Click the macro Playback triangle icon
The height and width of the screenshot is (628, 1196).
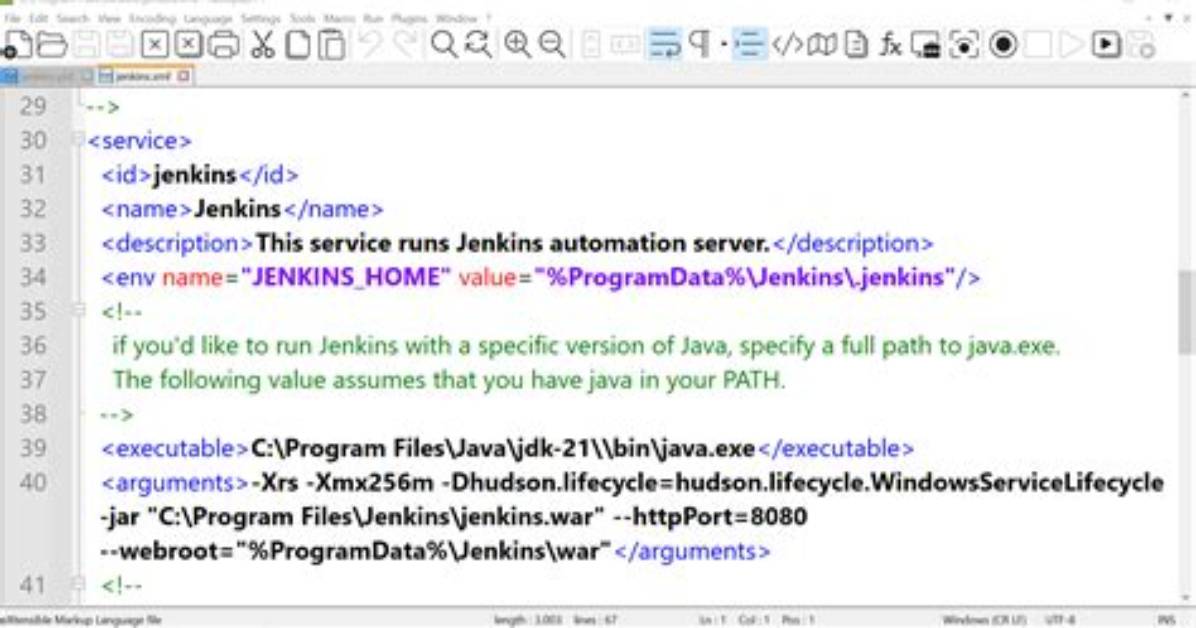pos(1072,45)
